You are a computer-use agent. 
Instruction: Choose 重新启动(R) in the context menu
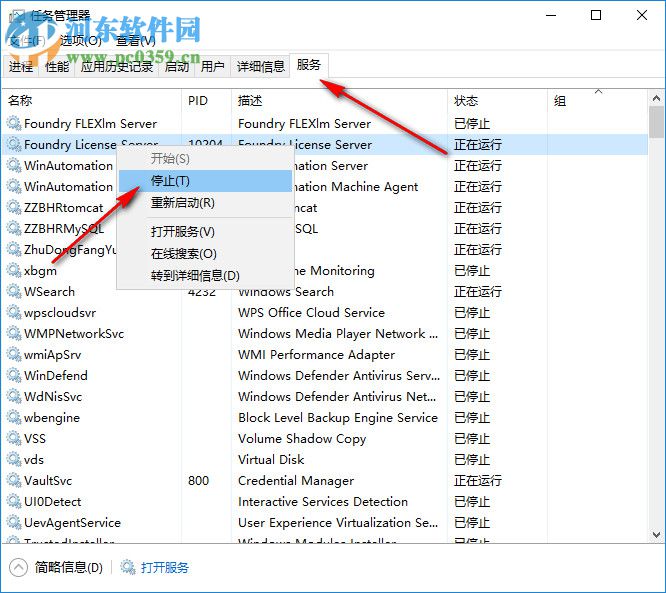(x=205, y=203)
